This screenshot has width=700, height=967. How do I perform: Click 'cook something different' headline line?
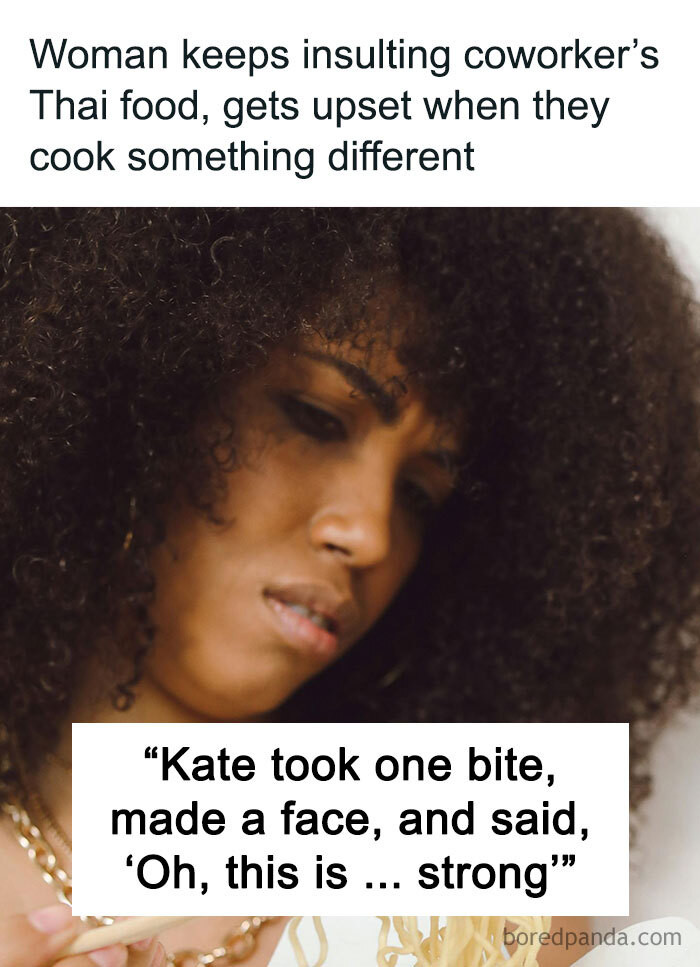pyautogui.click(x=252, y=157)
